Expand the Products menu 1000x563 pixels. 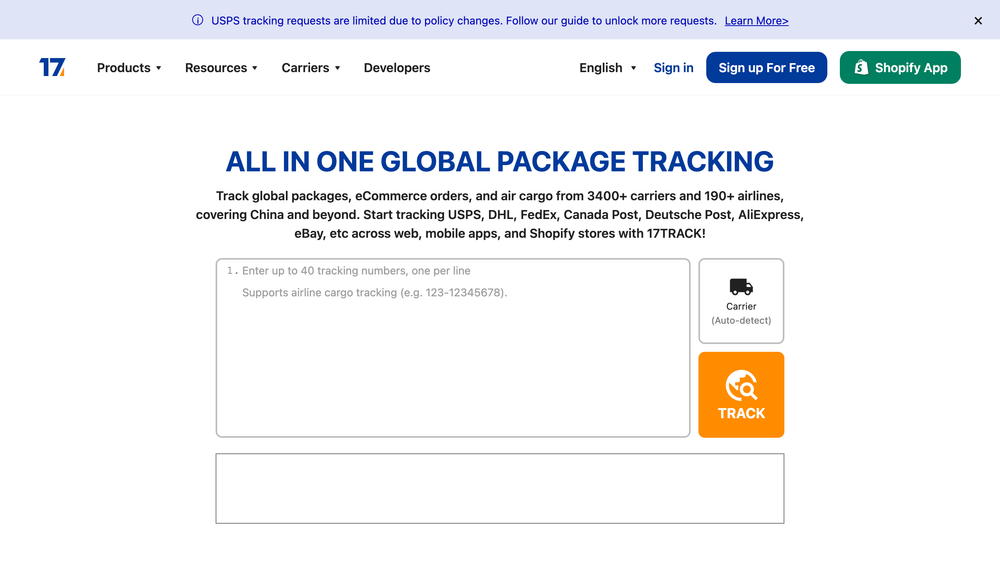pyautogui.click(x=129, y=68)
